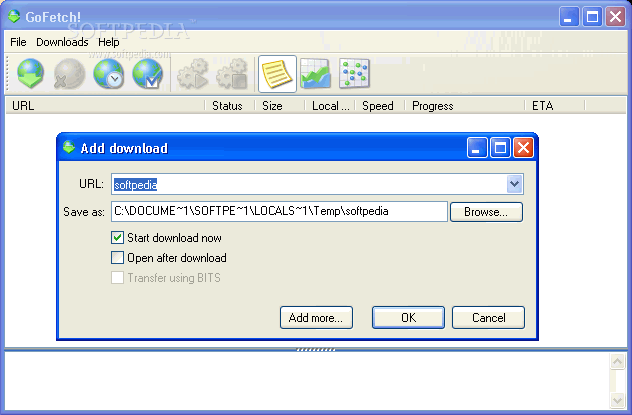Click the Add download dialog title icon
The image size is (632, 415).
pos(69,147)
